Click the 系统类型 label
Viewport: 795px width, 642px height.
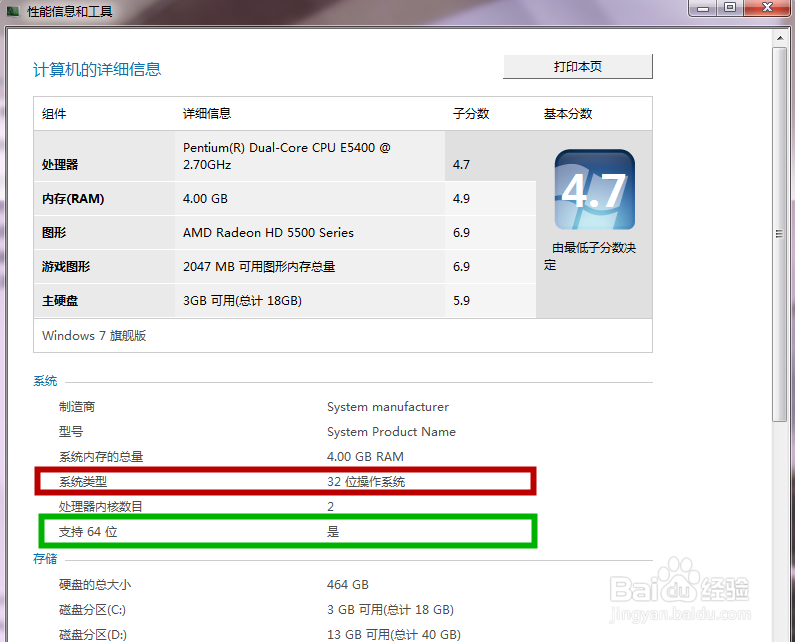83,482
